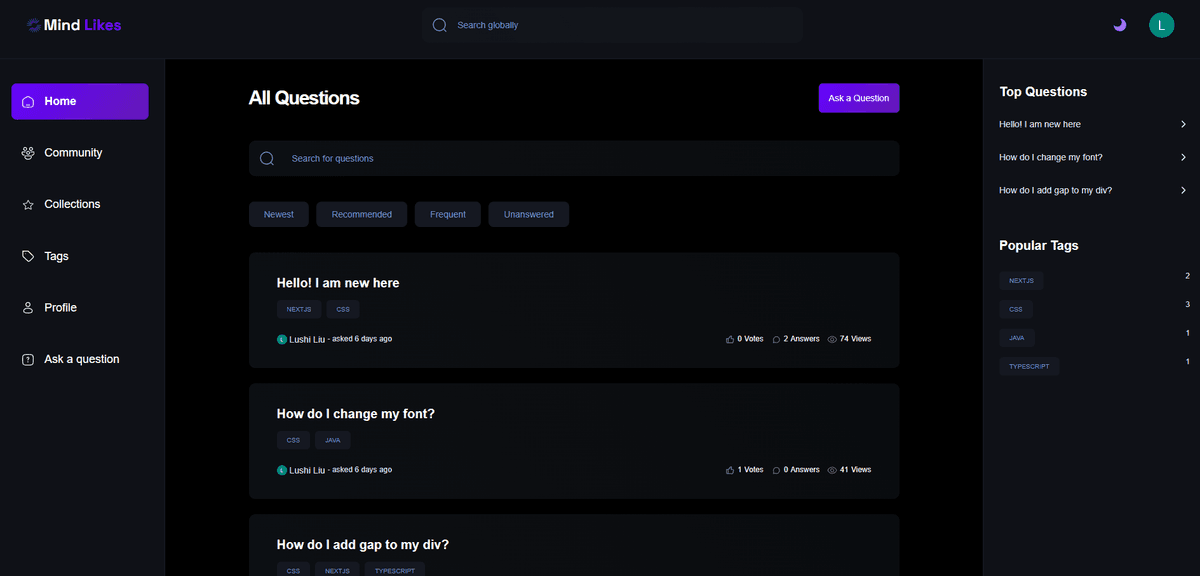Select the TYPESCRIPT tag under Popular Tags
This screenshot has height=576, width=1200.
pyautogui.click(x=1028, y=366)
